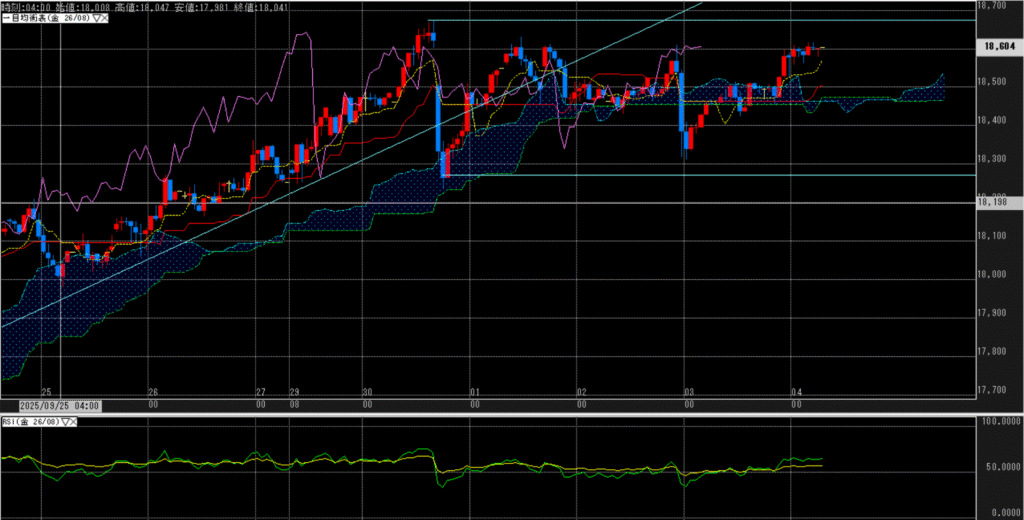Click the 18,198 horizontal line price tag
1024x520 pixels.
click(998, 203)
